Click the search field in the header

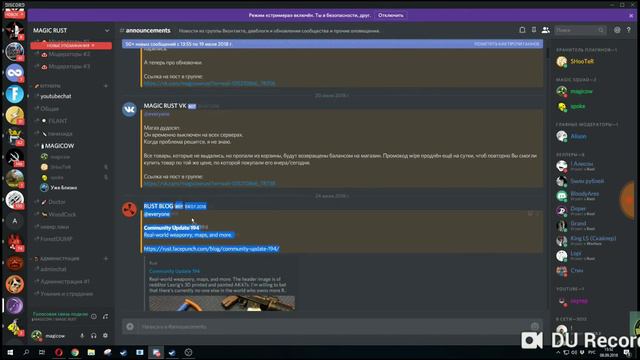pyautogui.click(x=580, y=30)
